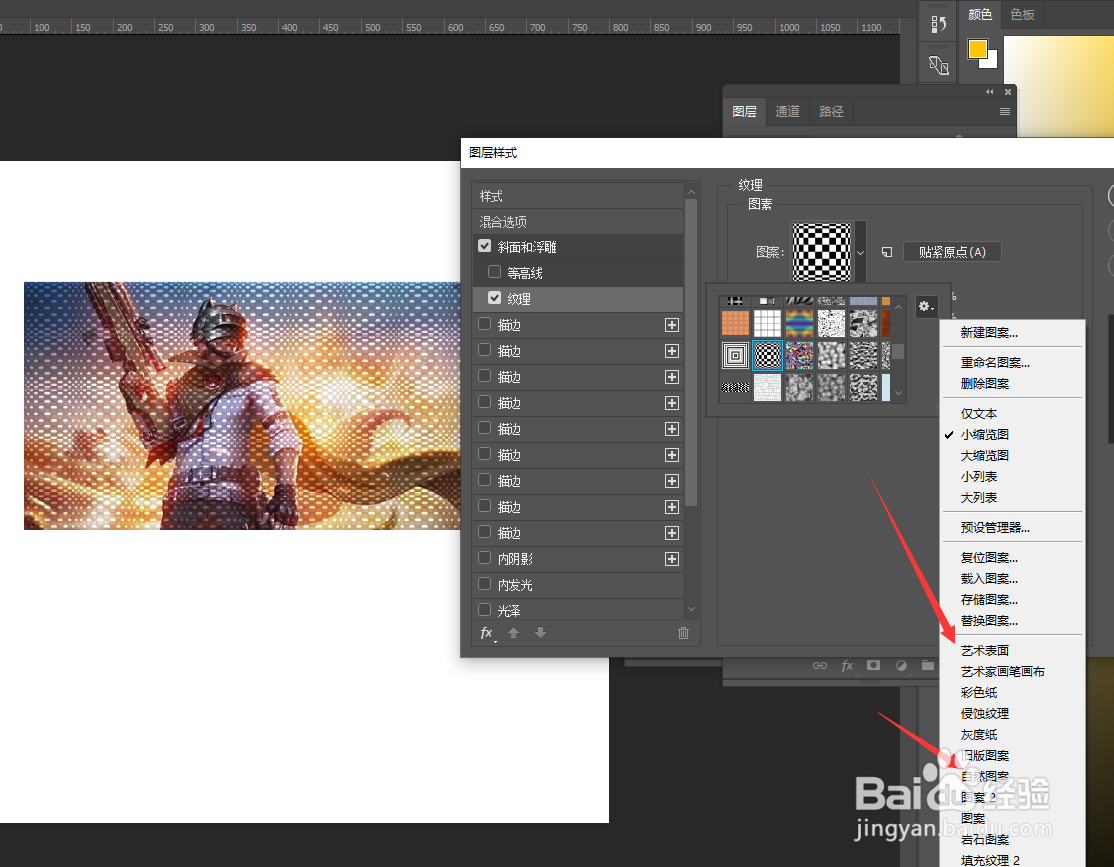
Task: Click the white background color swatch
Action: click(x=990, y=61)
